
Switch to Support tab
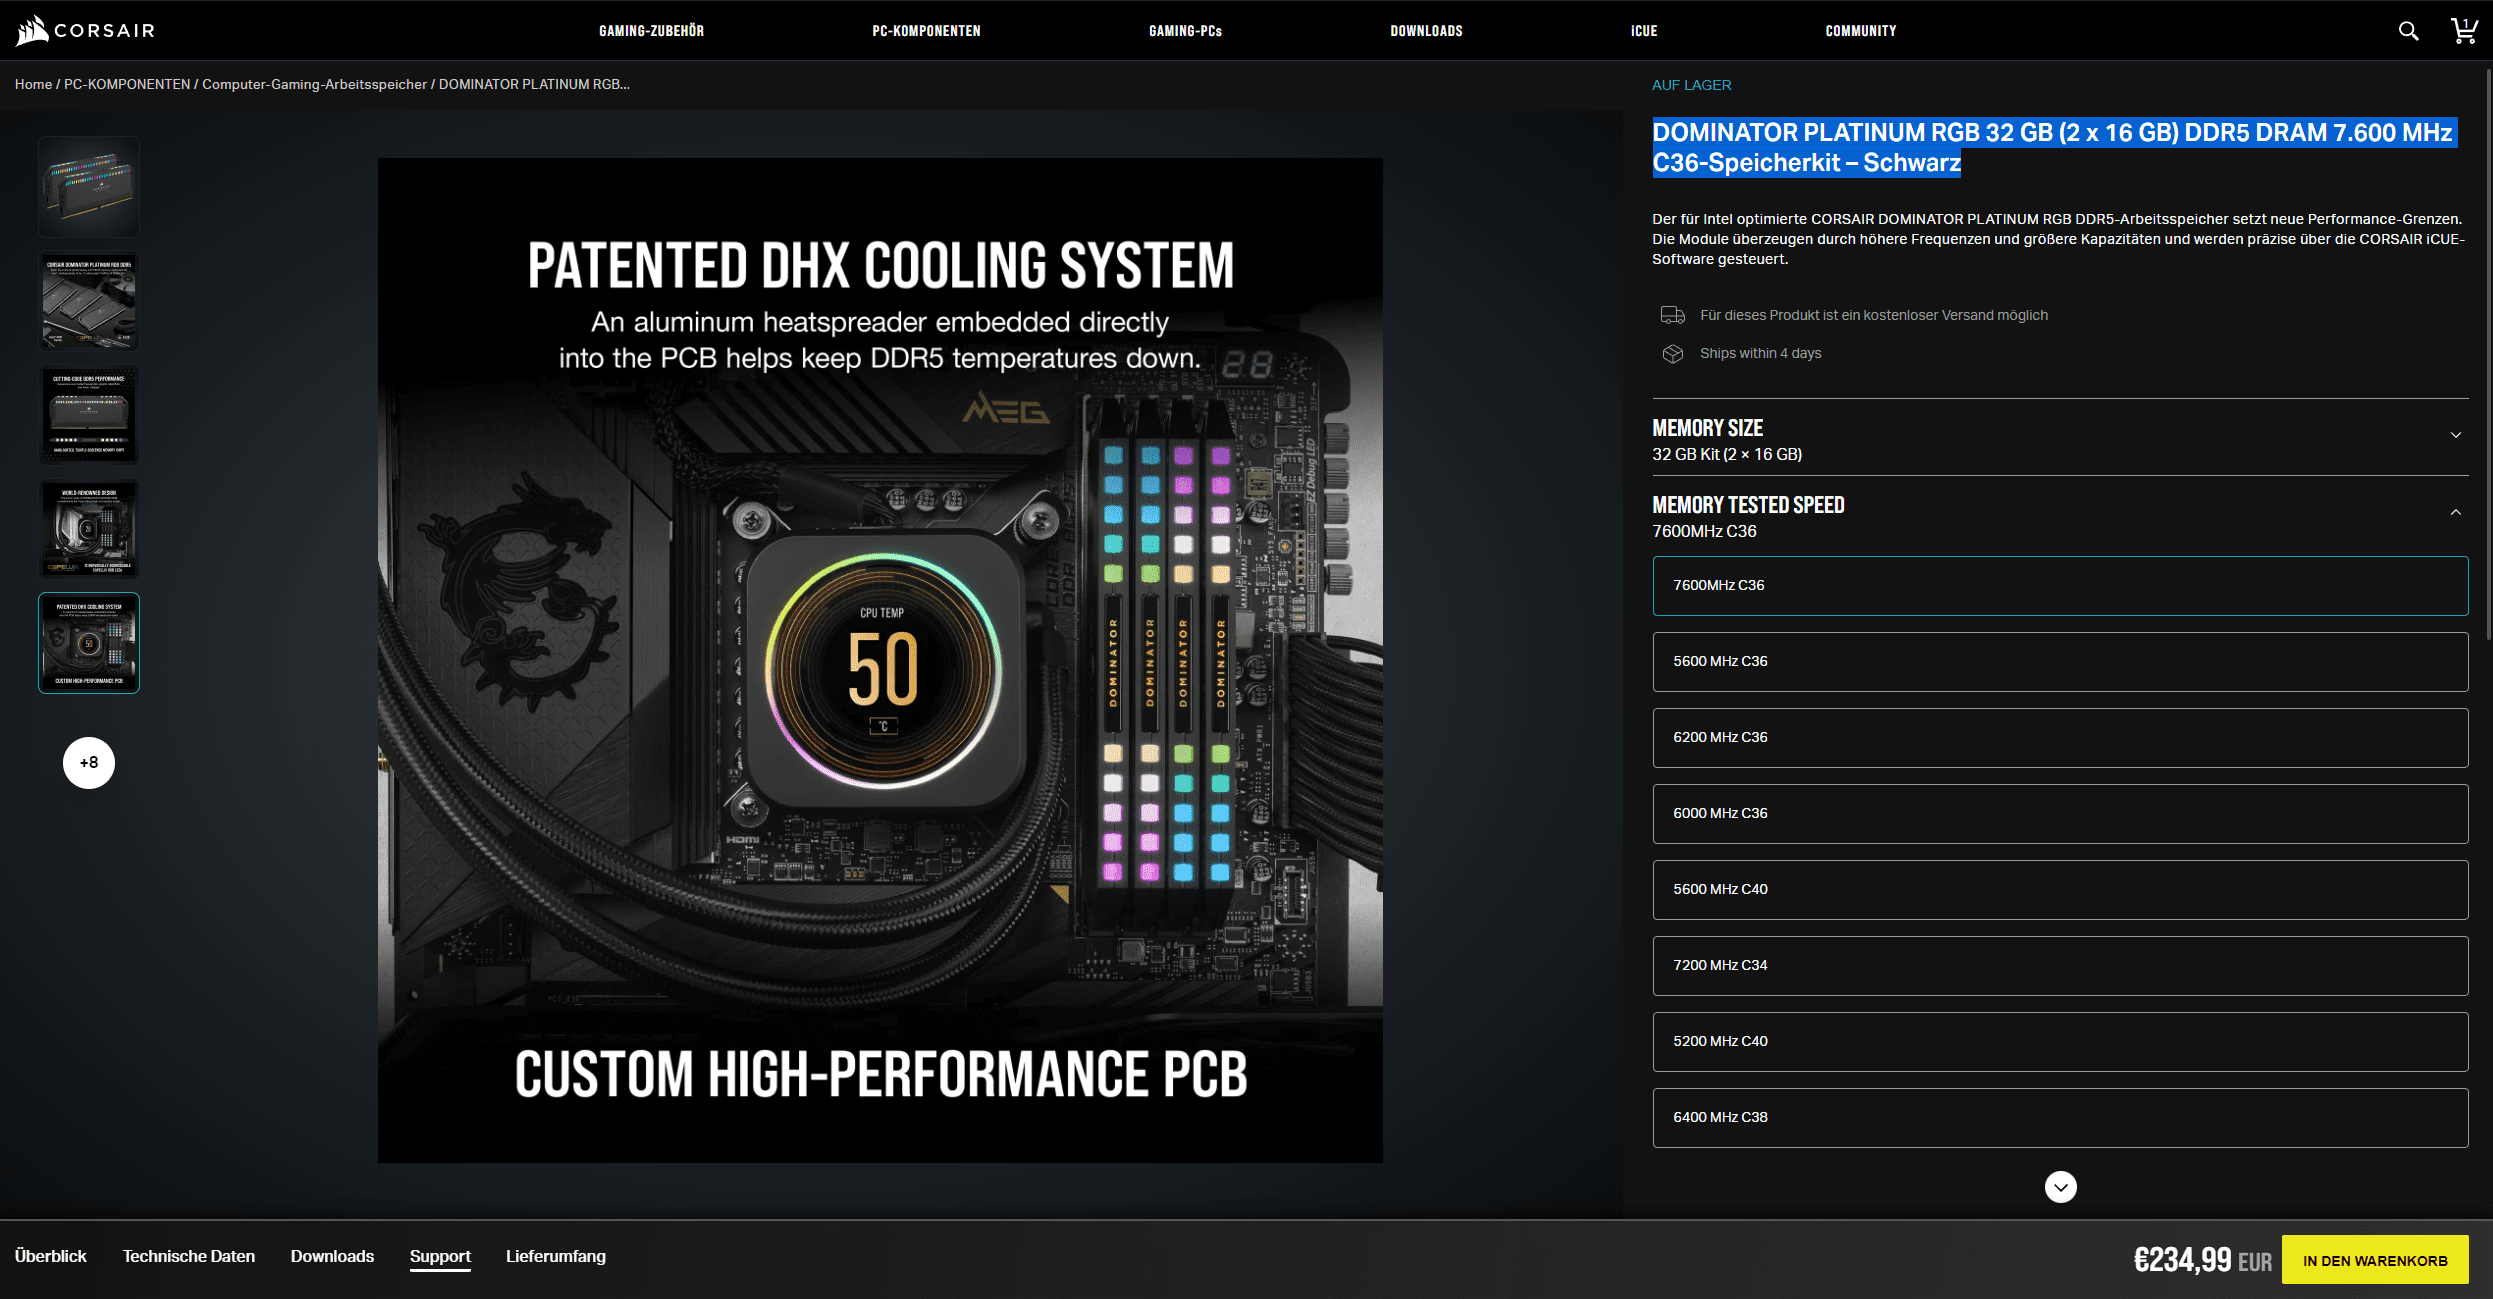coord(440,1257)
